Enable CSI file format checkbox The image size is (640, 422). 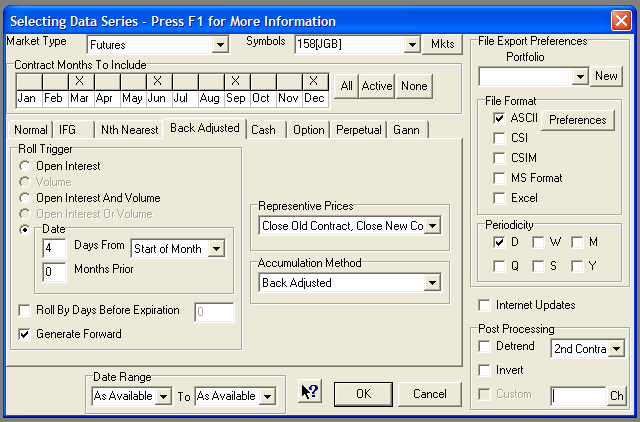click(499, 138)
